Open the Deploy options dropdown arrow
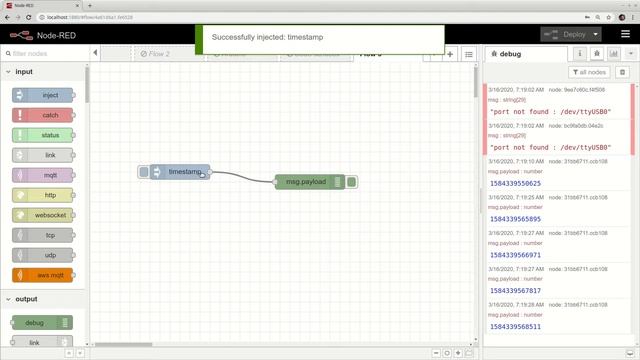Screen dimensions: 640x360 [x=596, y=35]
